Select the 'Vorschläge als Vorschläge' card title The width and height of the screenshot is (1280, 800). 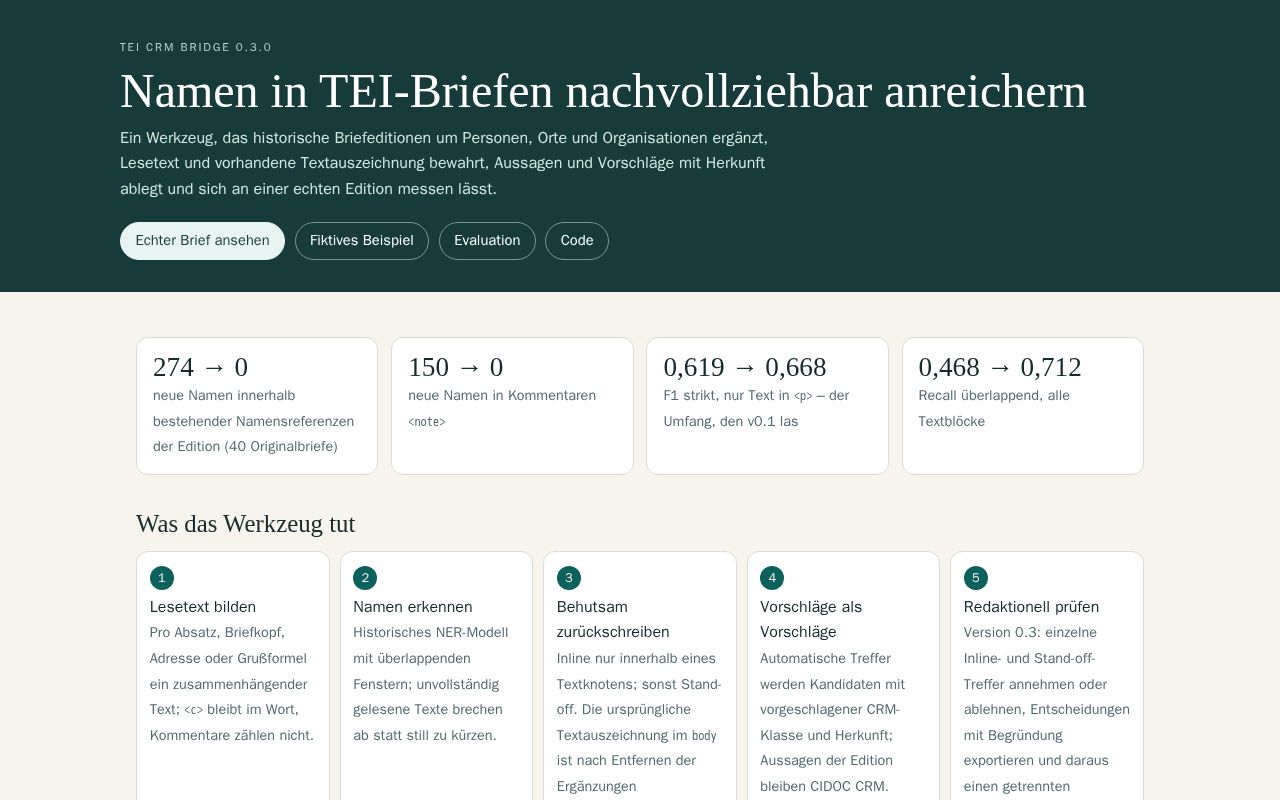[811, 619]
